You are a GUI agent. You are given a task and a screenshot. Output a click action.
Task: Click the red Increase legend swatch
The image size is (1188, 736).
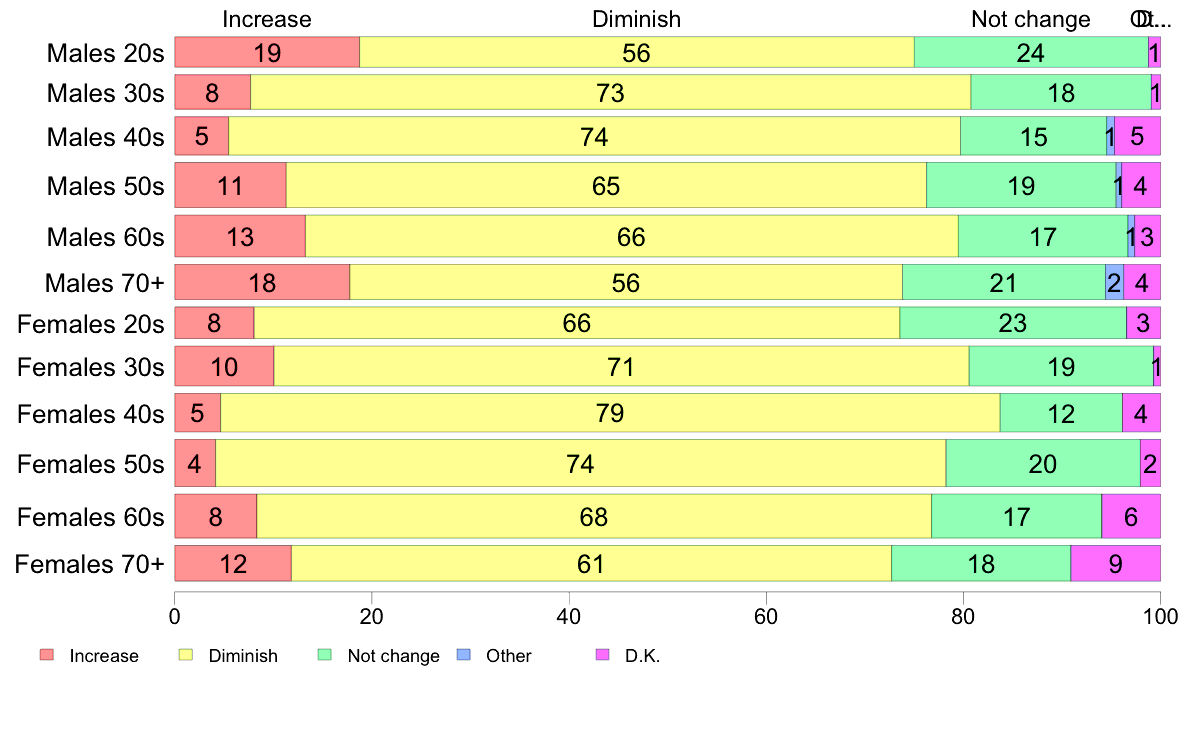[x=46, y=655]
